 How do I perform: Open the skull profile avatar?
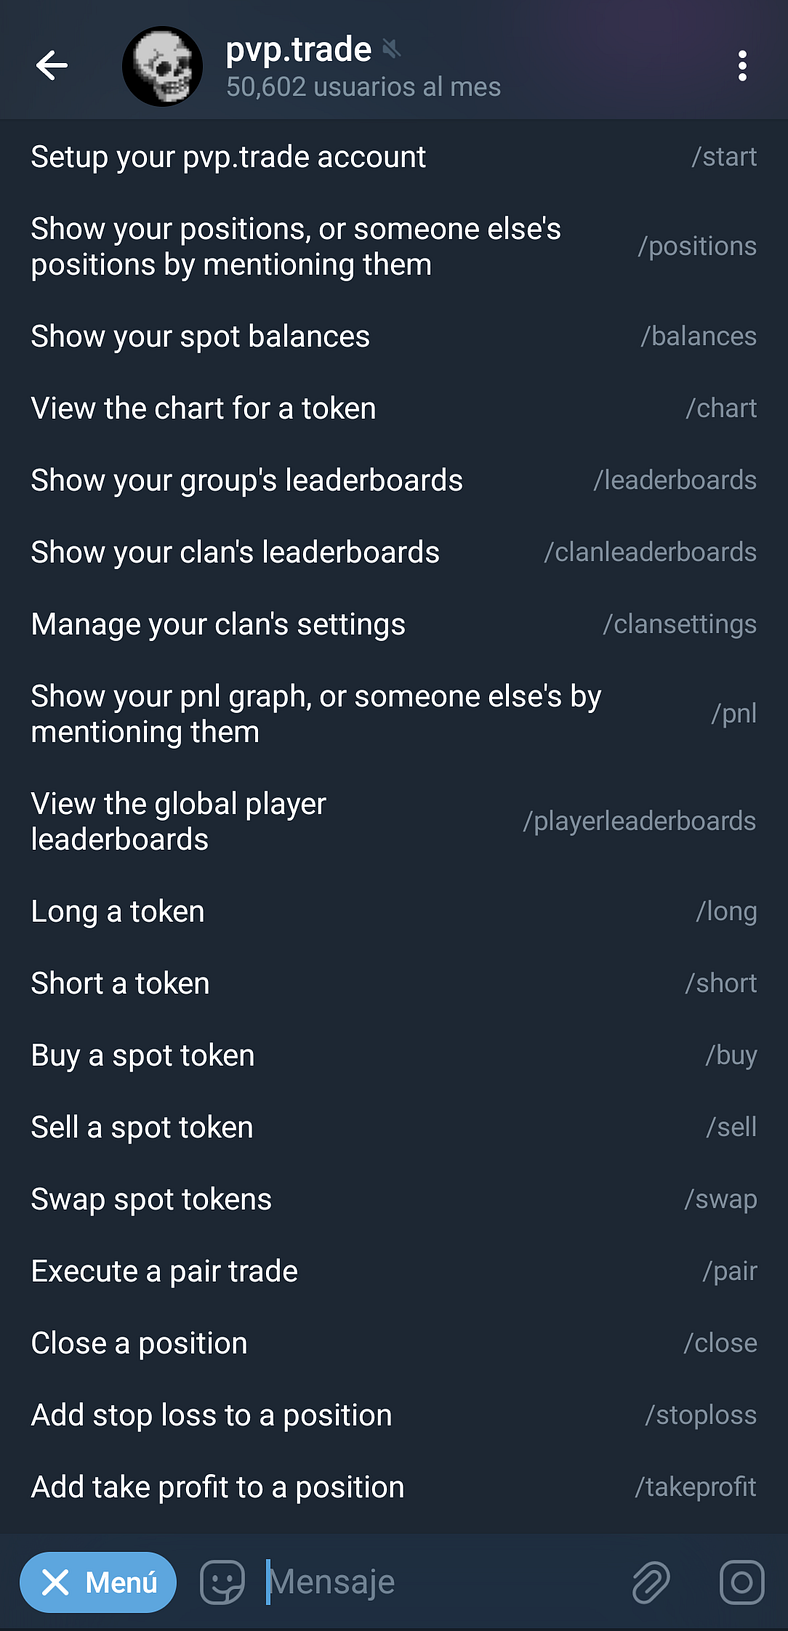162,66
